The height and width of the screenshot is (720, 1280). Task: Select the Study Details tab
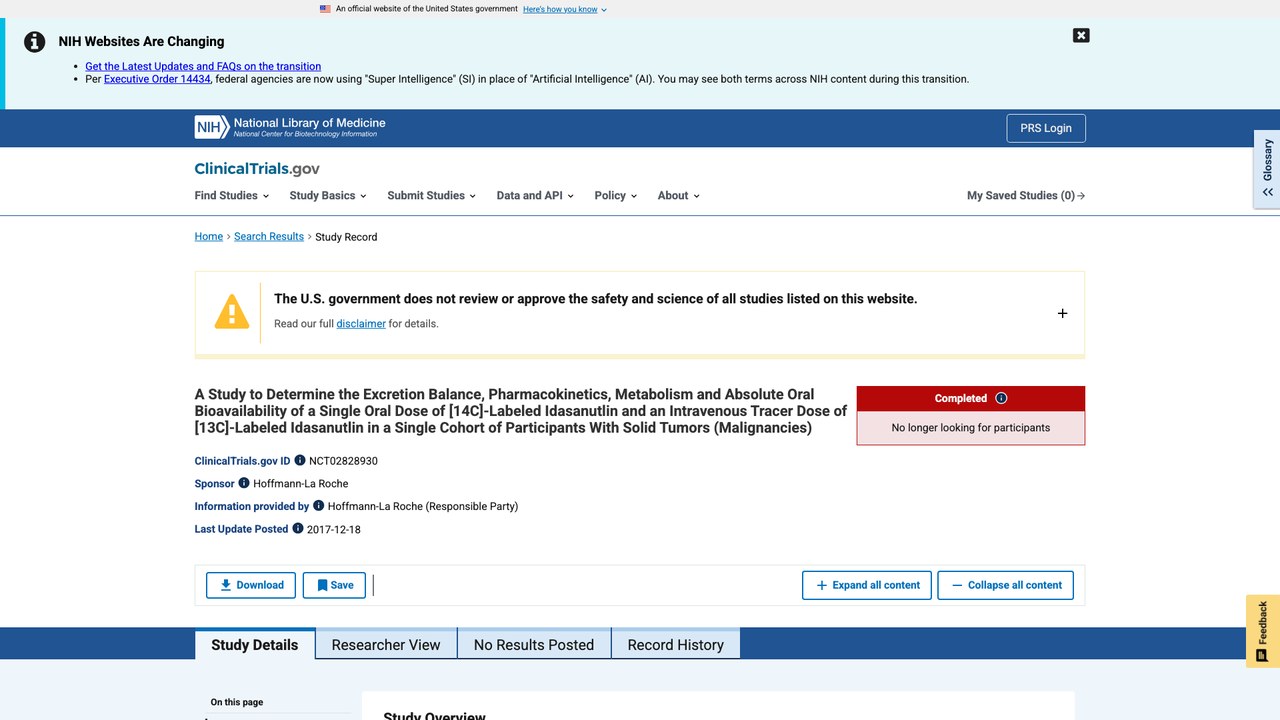pyautogui.click(x=255, y=645)
